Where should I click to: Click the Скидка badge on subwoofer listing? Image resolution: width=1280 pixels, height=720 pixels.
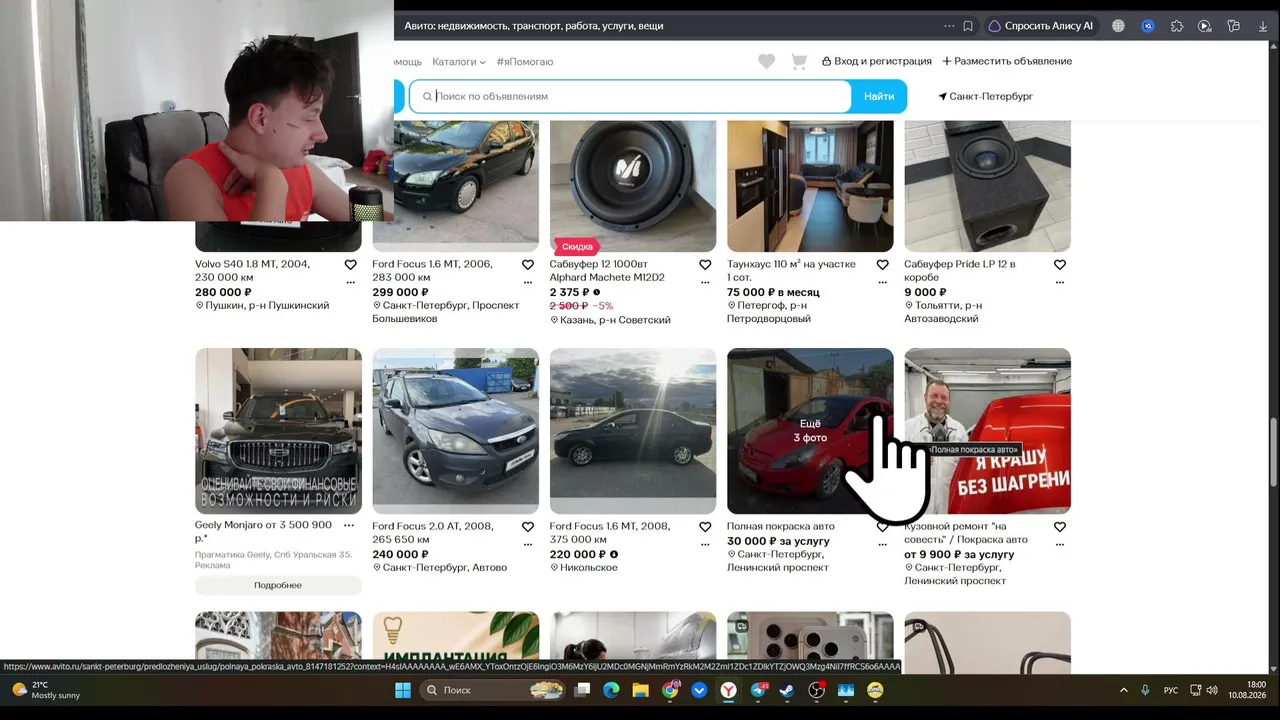577,246
